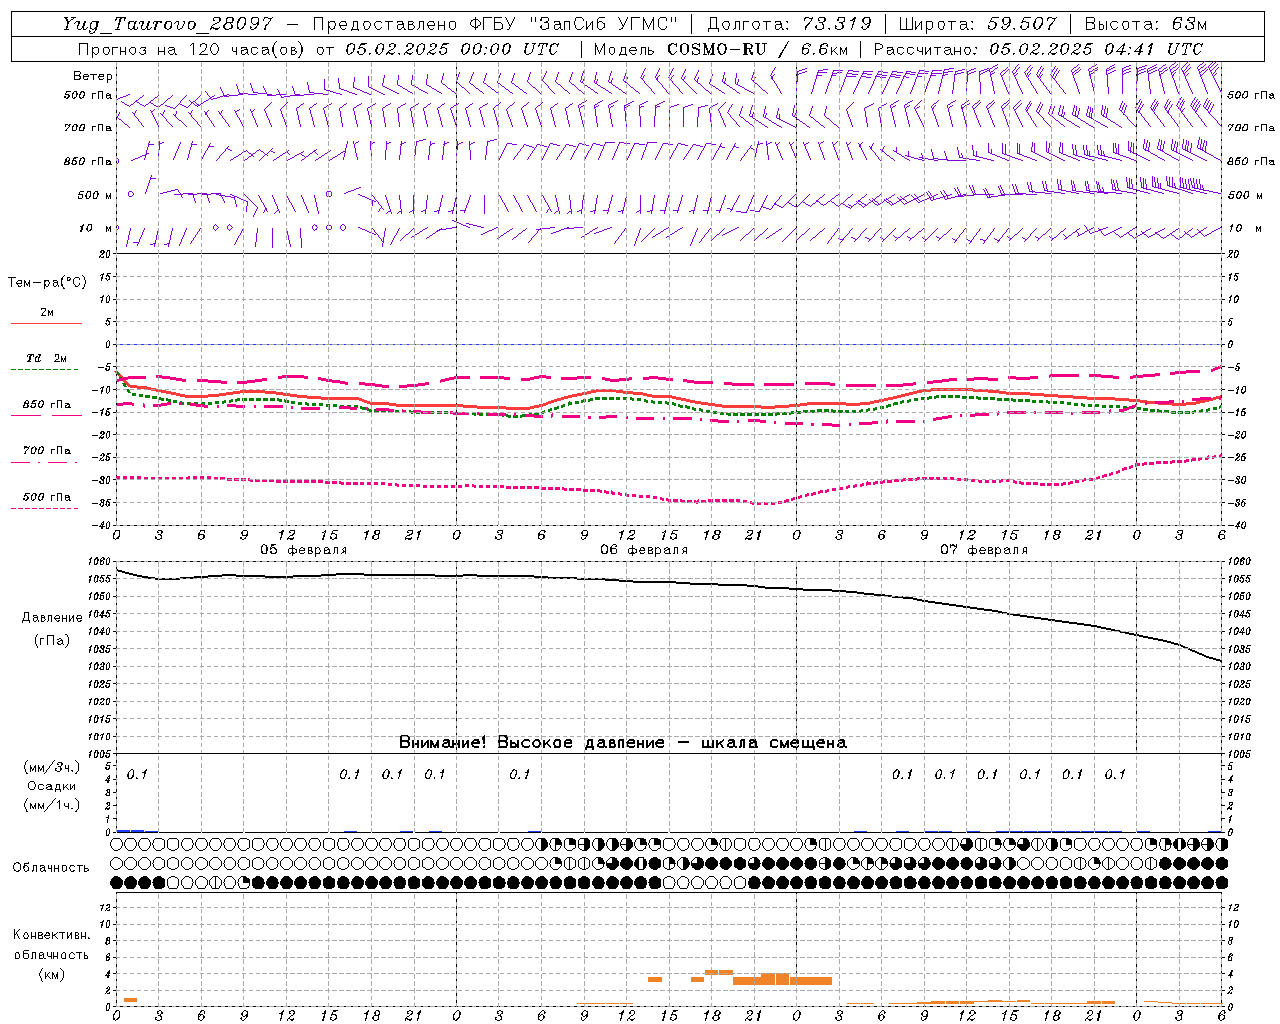Click the forecast start 05.02.2025 00:00 UTC

(x=452, y=49)
